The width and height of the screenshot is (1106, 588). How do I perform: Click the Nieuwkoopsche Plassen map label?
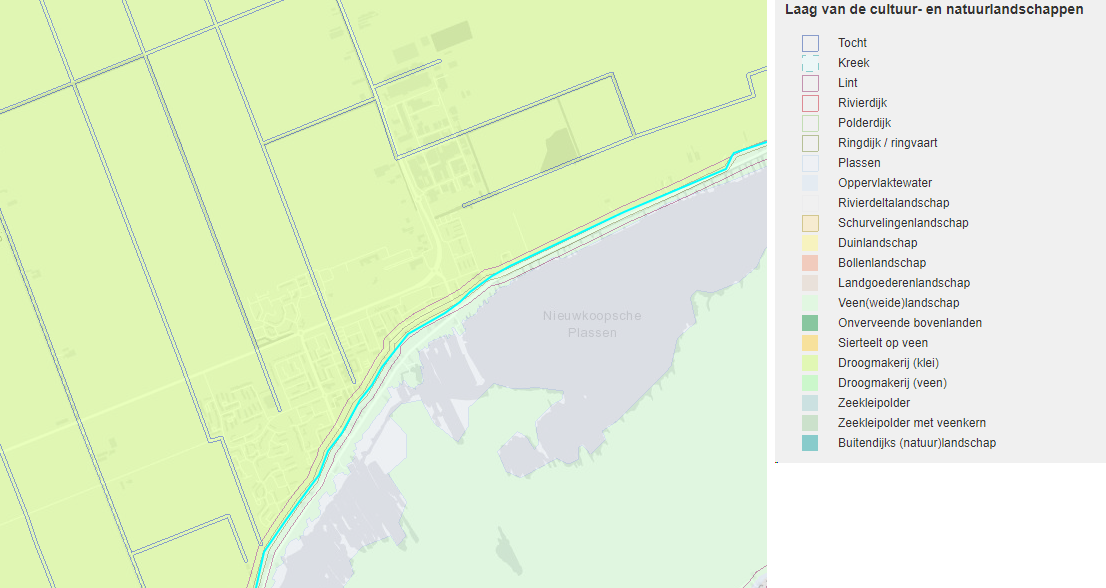pos(592,324)
